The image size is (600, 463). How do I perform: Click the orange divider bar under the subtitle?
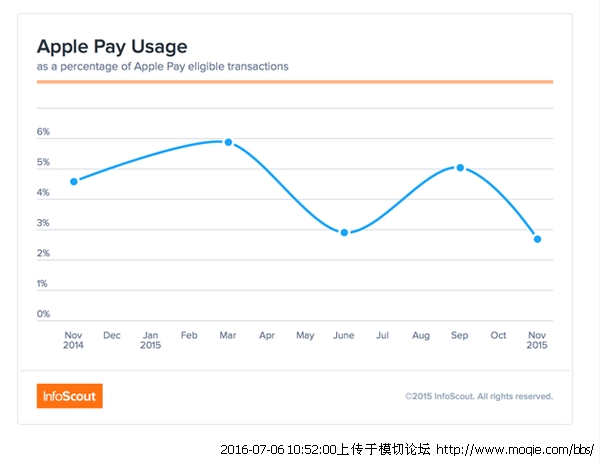[x=294, y=82]
